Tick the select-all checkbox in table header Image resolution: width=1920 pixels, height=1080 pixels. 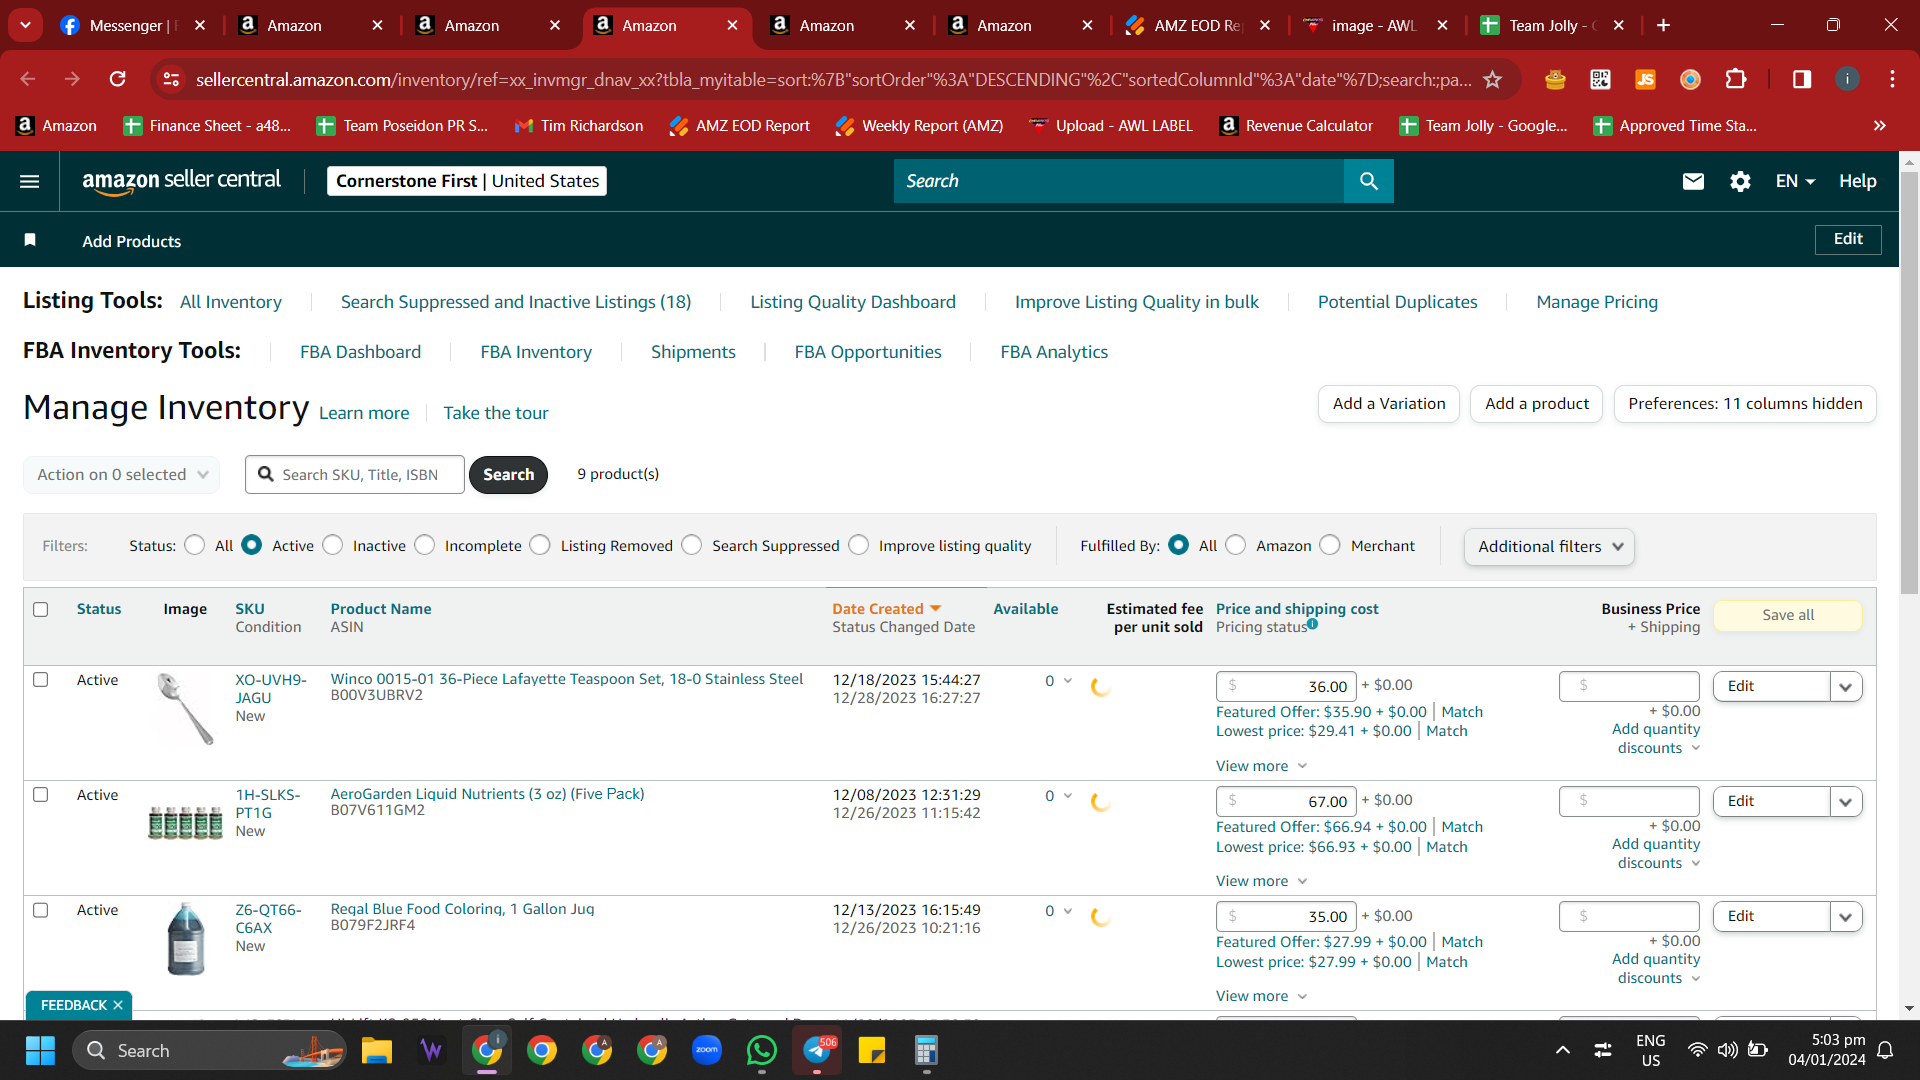click(x=41, y=609)
